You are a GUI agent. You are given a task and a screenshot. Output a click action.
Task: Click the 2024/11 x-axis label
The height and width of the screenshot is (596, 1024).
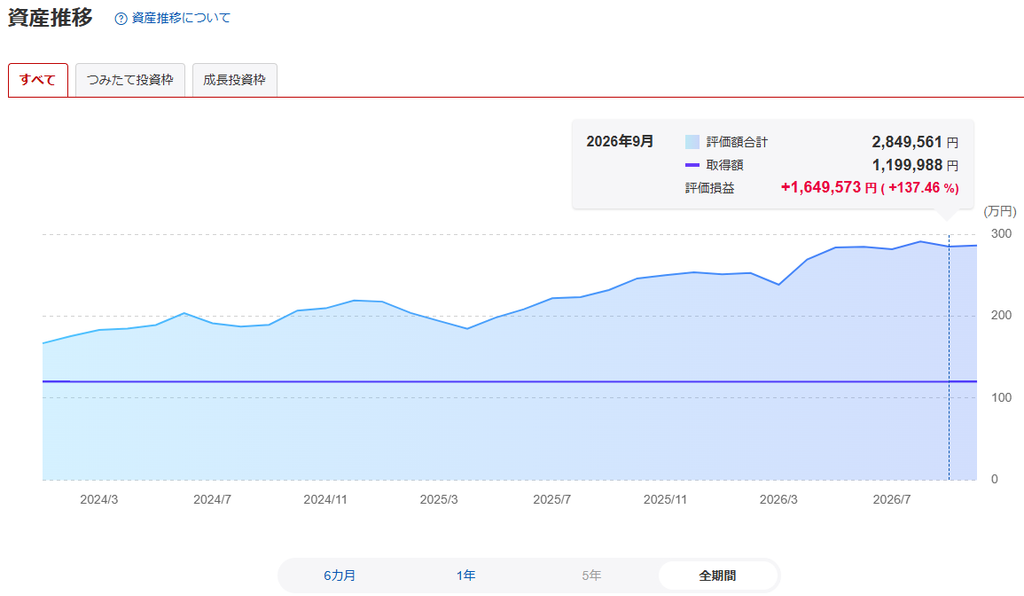click(325, 499)
